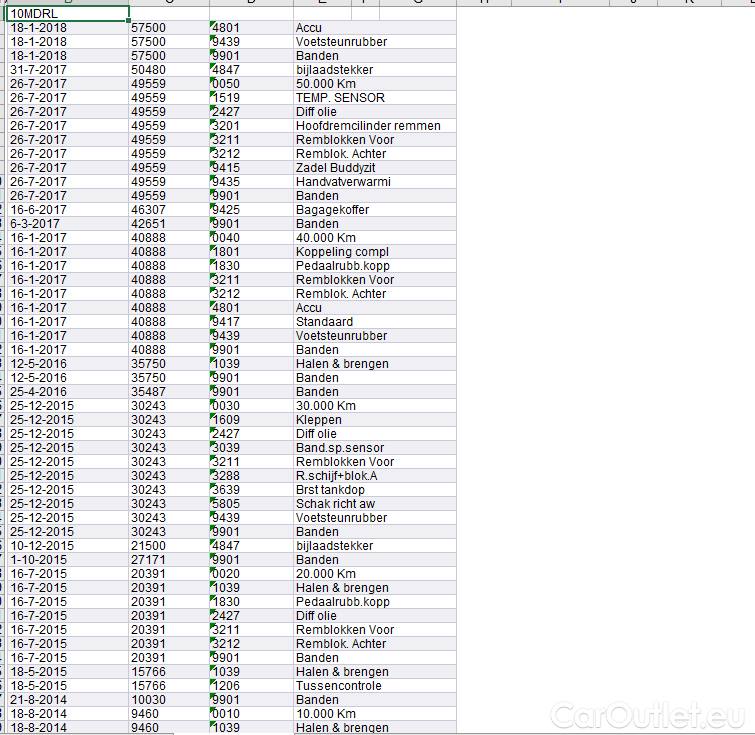The image size is (755, 735).
Task: Click the Kleppen cell
Action: pos(318,420)
